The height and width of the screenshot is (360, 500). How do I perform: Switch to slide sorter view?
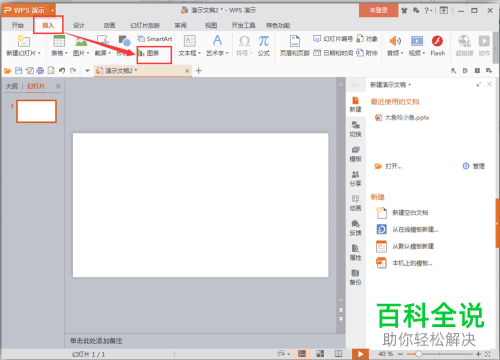coord(320,354)
